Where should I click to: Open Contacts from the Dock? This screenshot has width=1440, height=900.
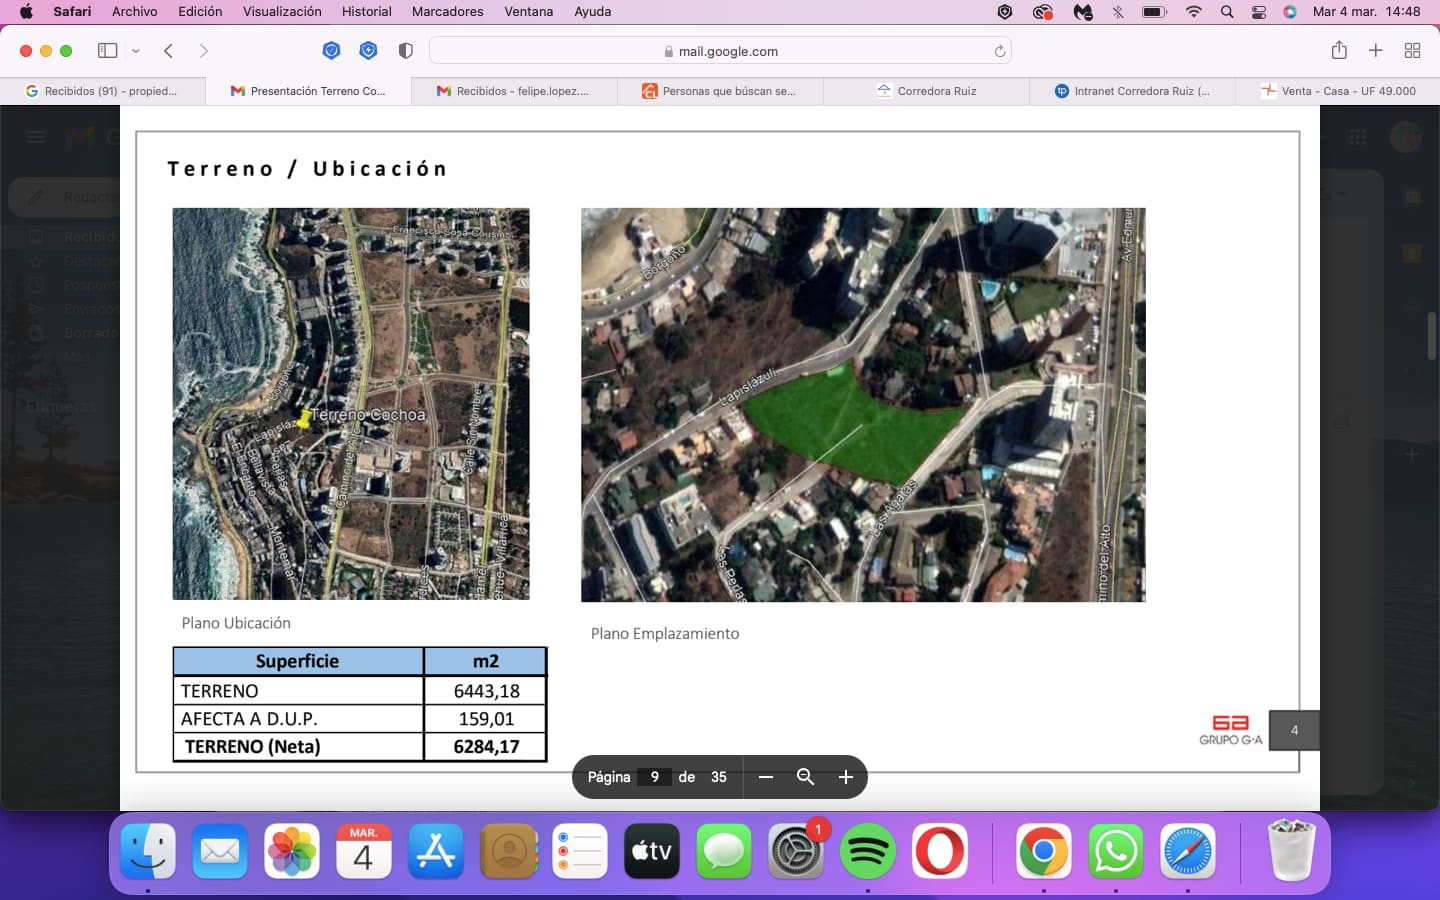point(508,852)
